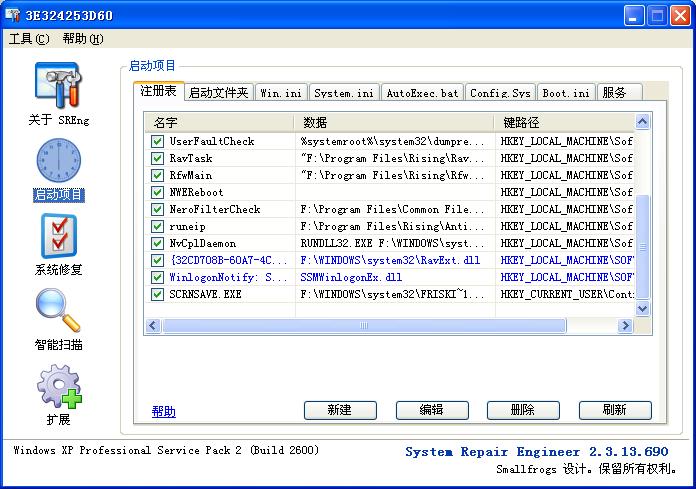
Task: Select the NvCplDaemon row name
Action: (202, 243)
